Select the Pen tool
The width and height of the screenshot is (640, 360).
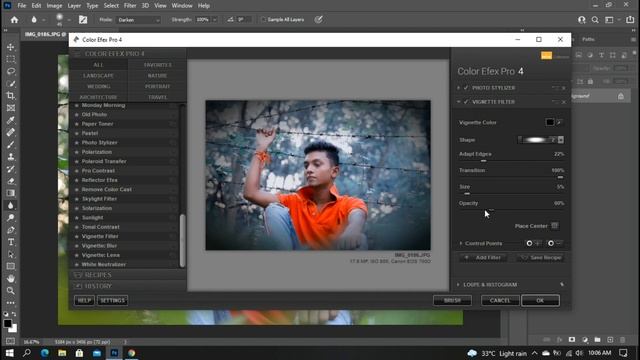(11, 230)
